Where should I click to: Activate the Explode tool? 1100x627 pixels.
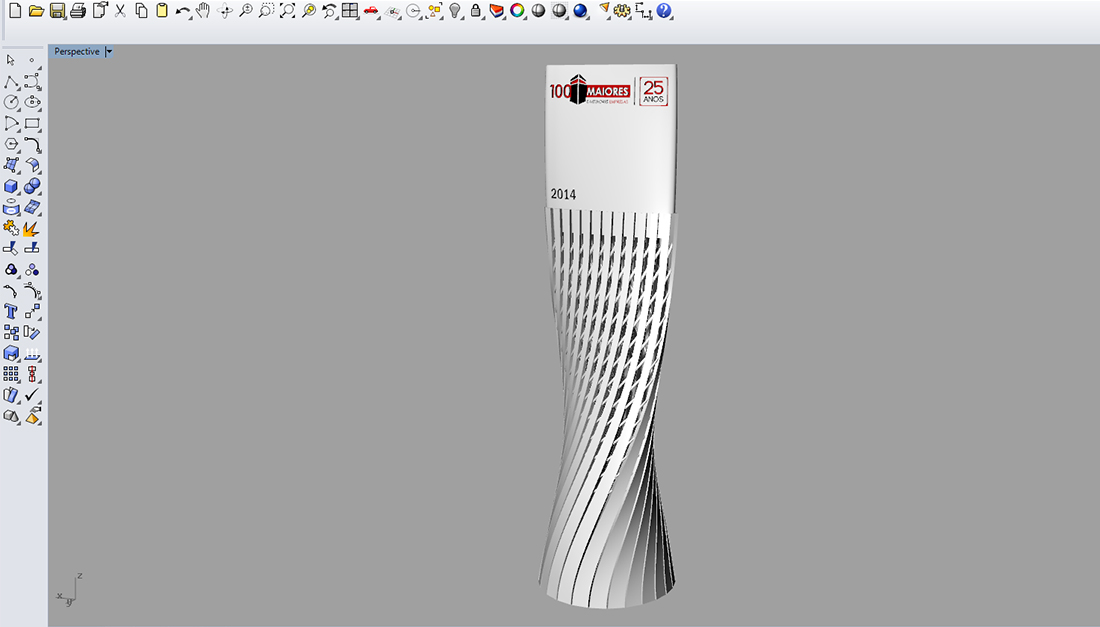click(32, 229)
